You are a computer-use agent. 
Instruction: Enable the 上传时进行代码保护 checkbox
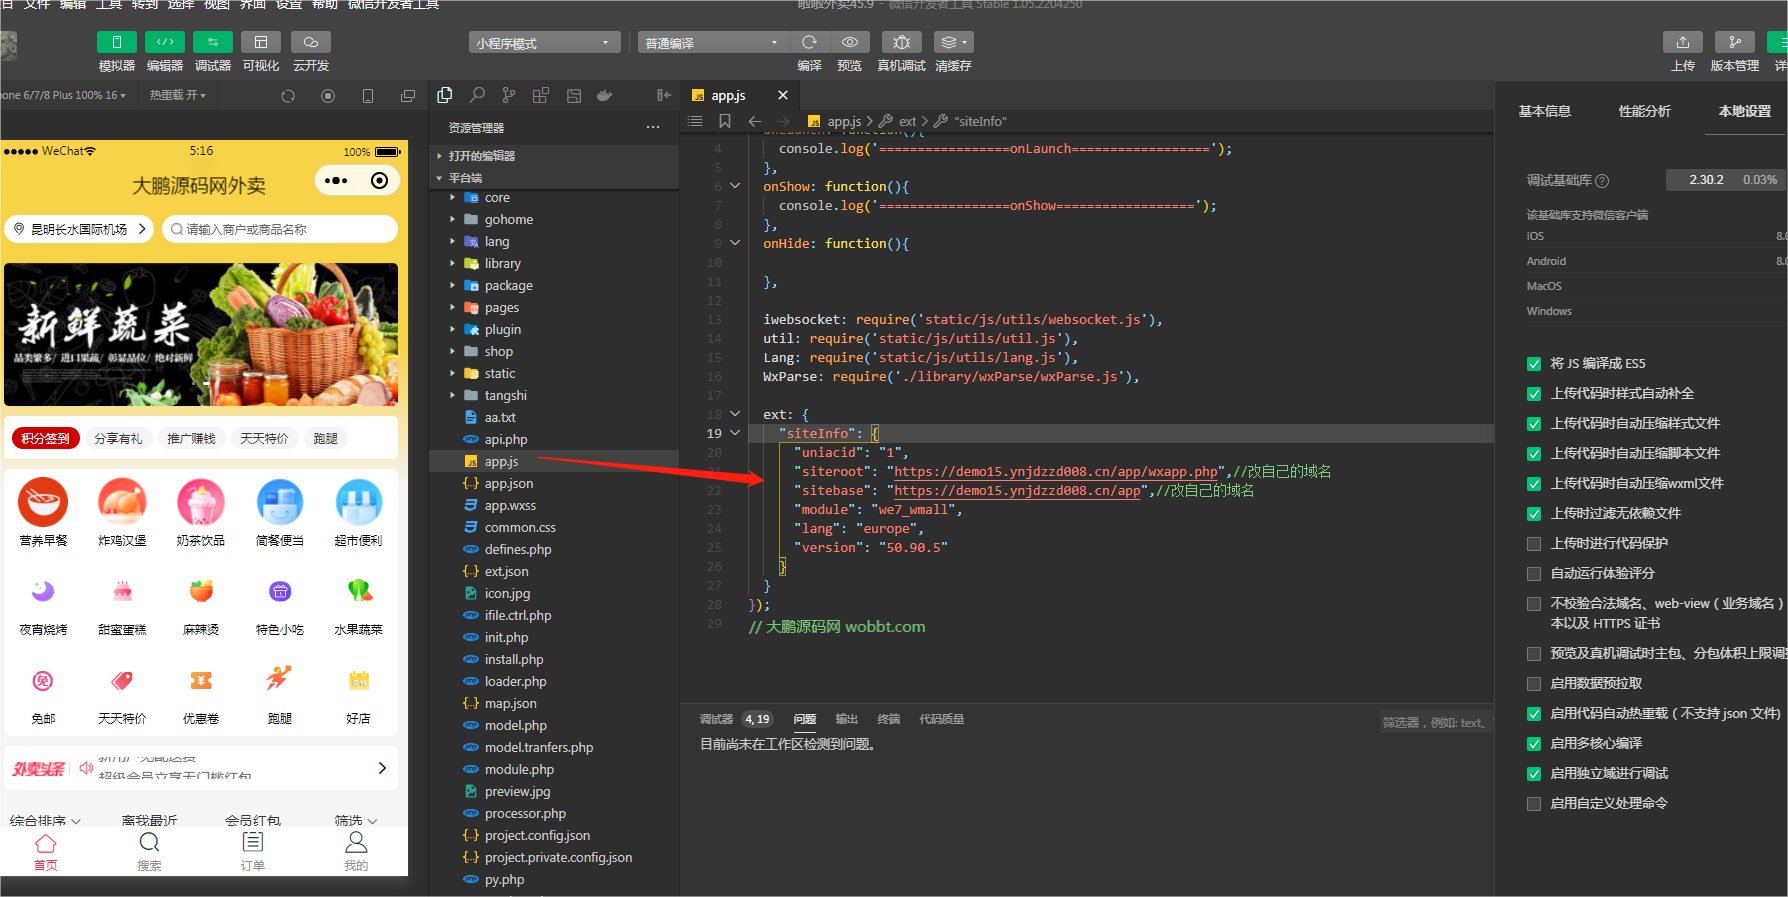(x=1534, y=544)
